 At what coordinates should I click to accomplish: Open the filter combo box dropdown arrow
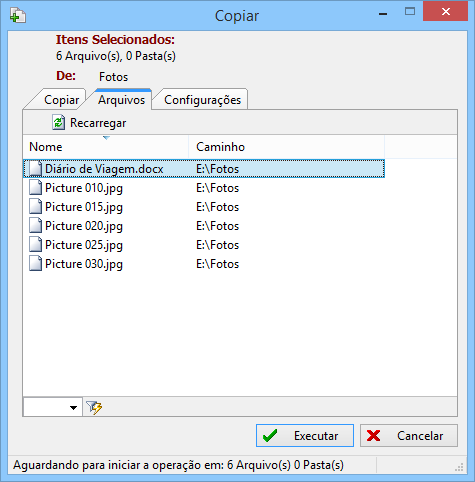tap(73, 407)
